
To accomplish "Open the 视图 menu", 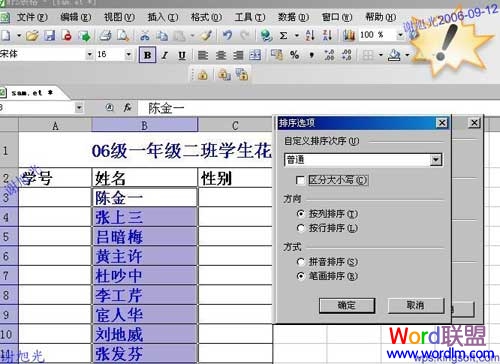I will pos(119,17).
